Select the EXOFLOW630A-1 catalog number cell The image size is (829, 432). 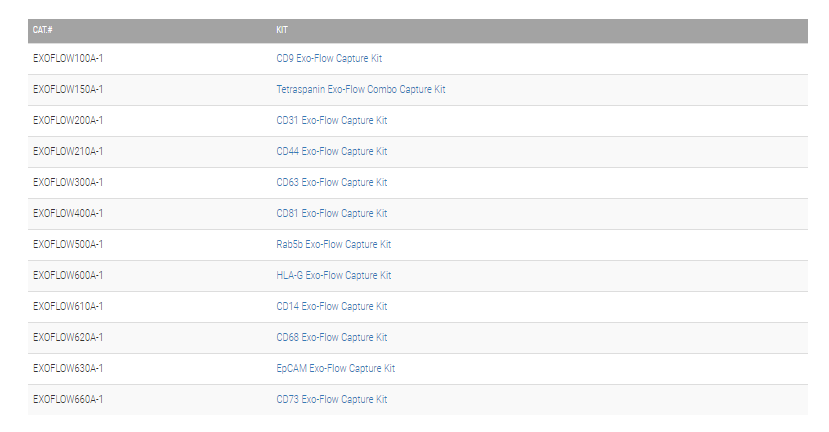pyautogui.click(x=68, y=369)
